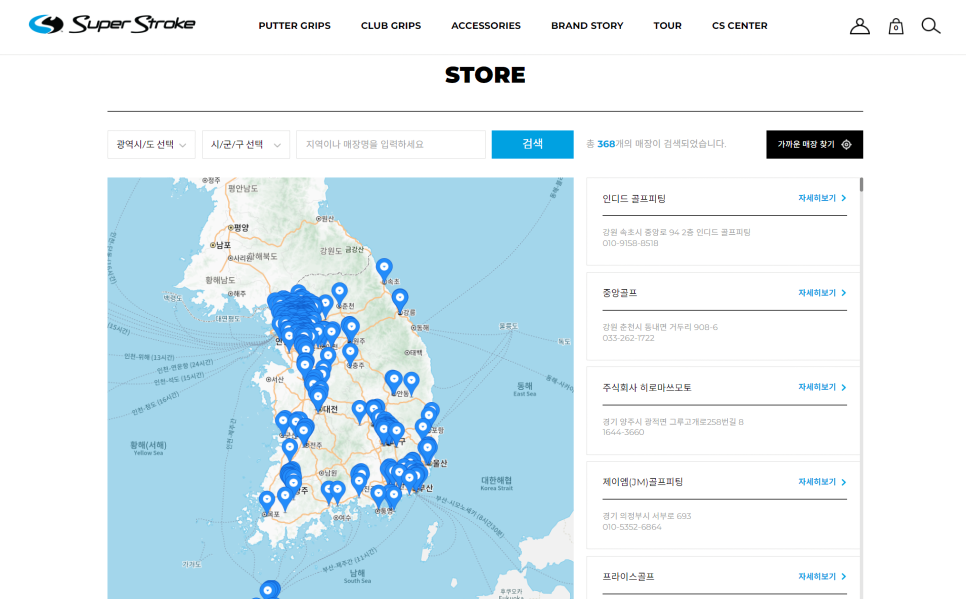Image resolution: width=966 pixels, height=599 pixels.
Task: Click the store list scrollbar thumb
Action: coord(861,184)
